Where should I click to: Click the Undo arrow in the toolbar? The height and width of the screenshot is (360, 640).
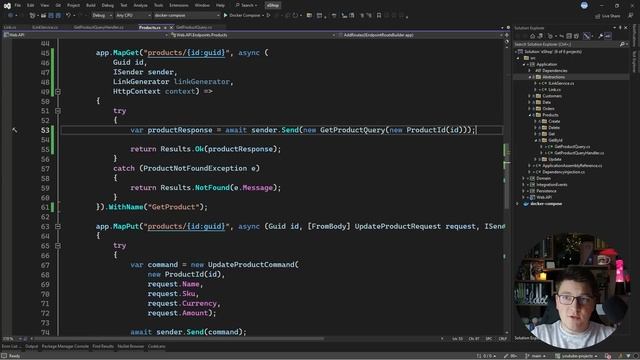tap(69, 16)
